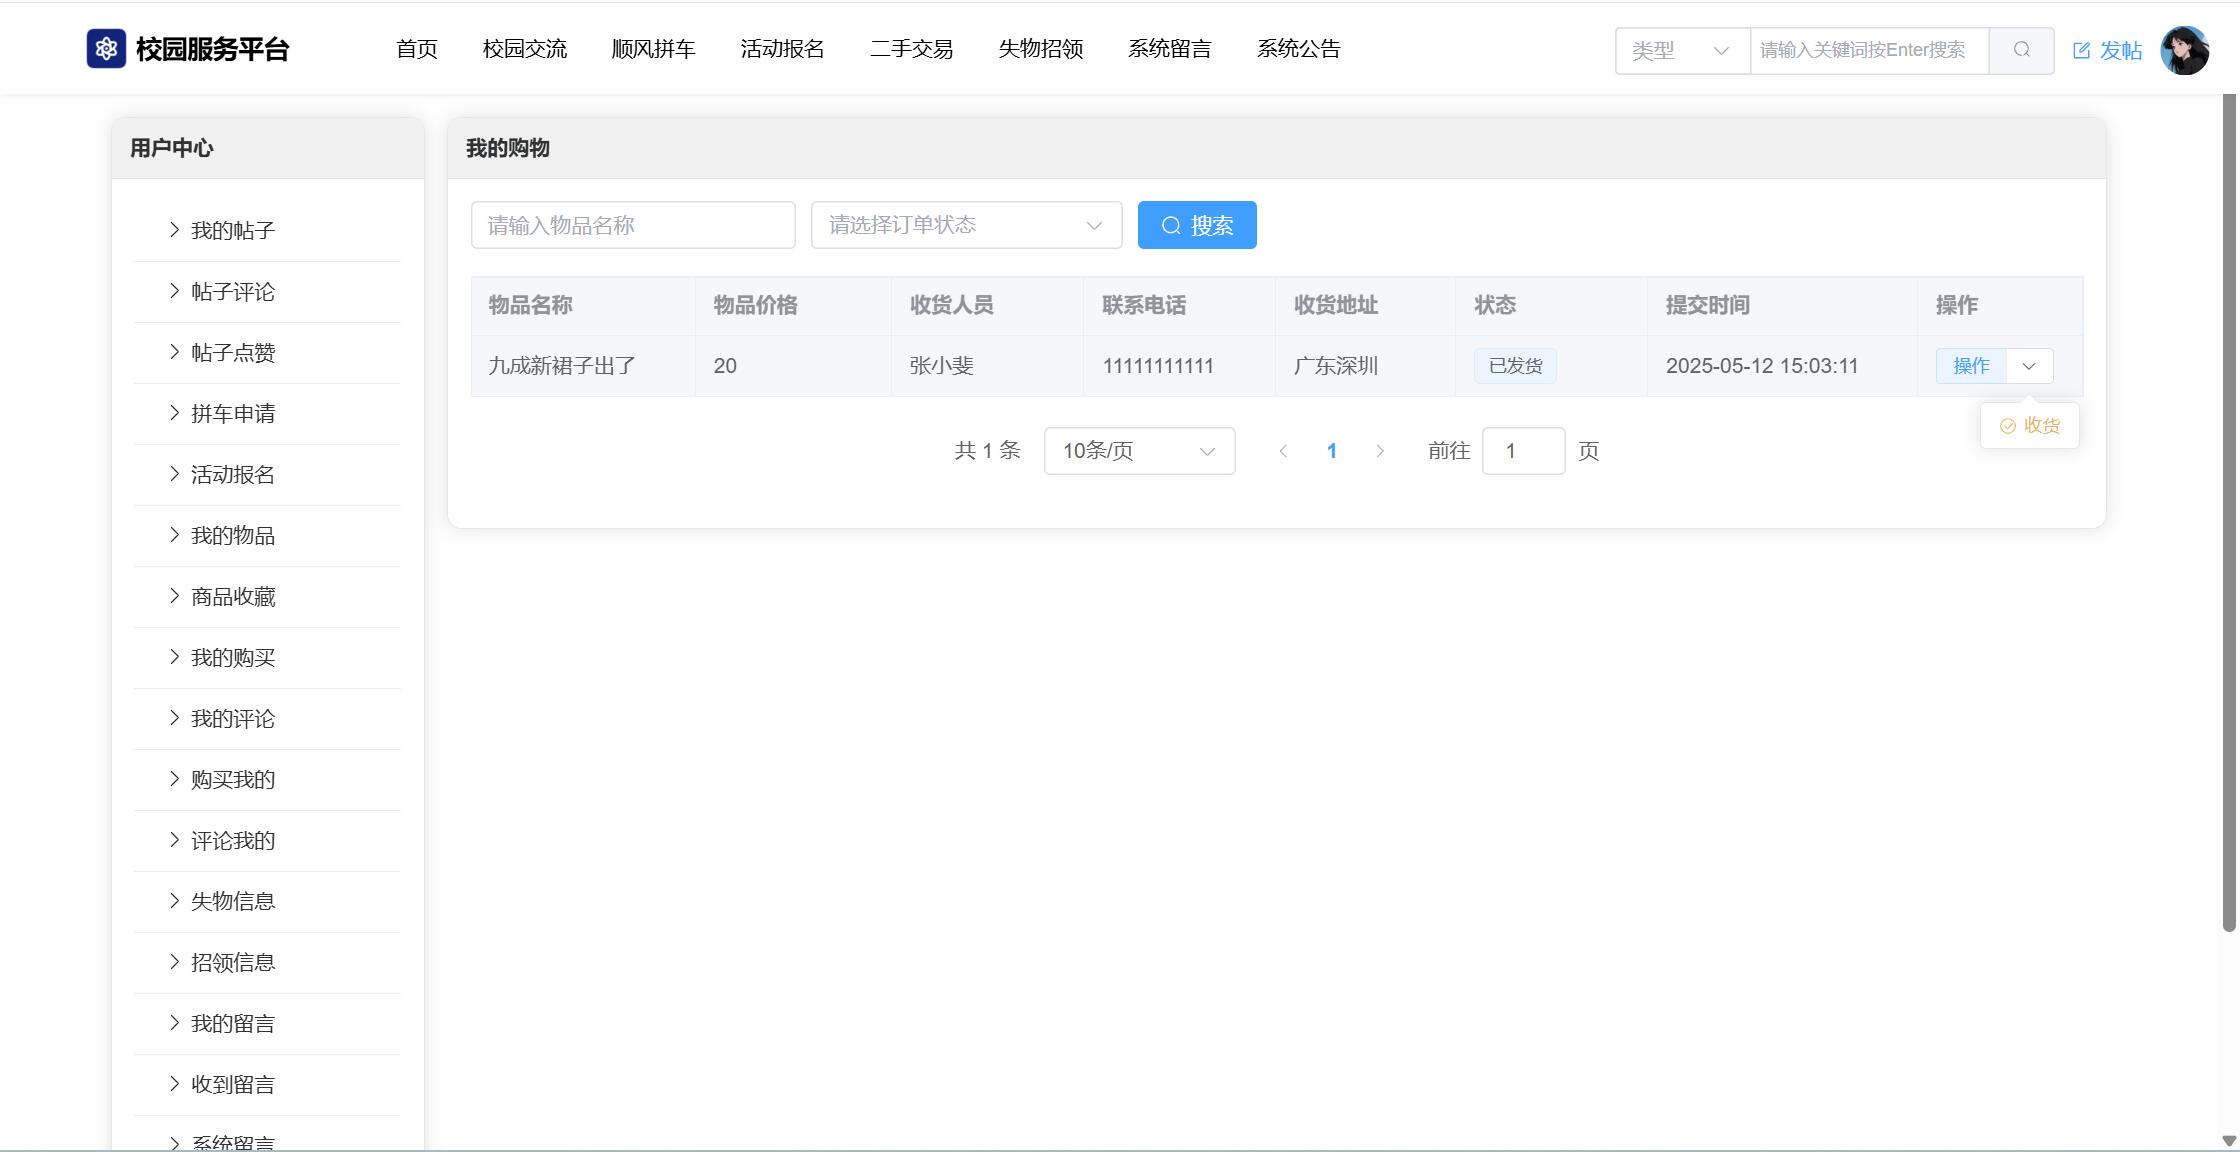Go to previous page arrow
This screenshot has height=1152, width=2240.
(x=1283, y=451)
